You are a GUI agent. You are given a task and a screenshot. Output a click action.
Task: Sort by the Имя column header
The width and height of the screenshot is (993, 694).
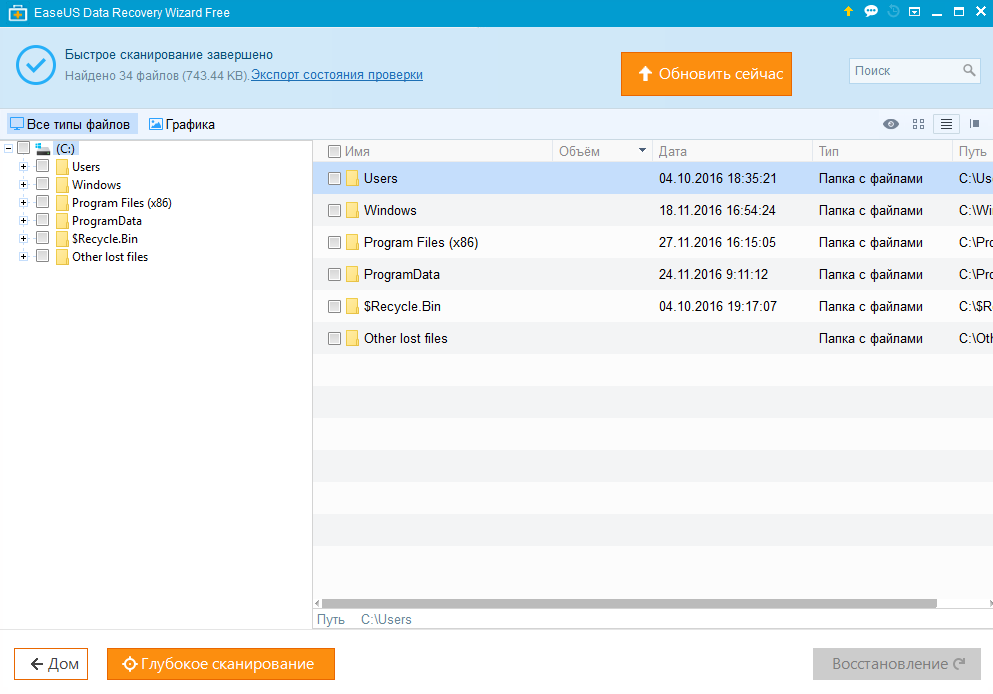click(357, 151)
